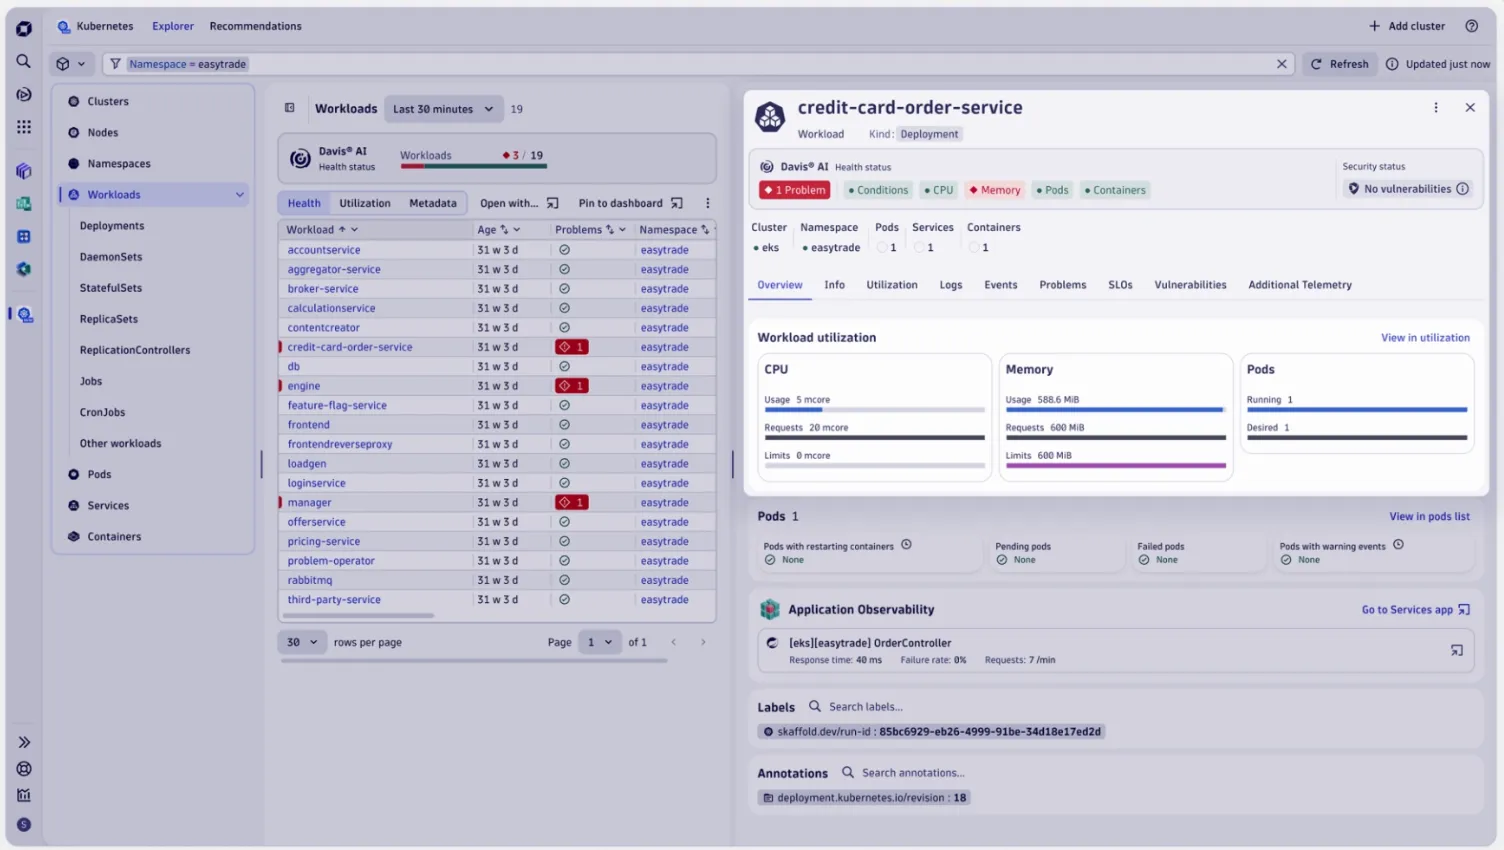Click info icon beside Pods with restarting containers
The image size is (1504, 850).
click(906, 545)
